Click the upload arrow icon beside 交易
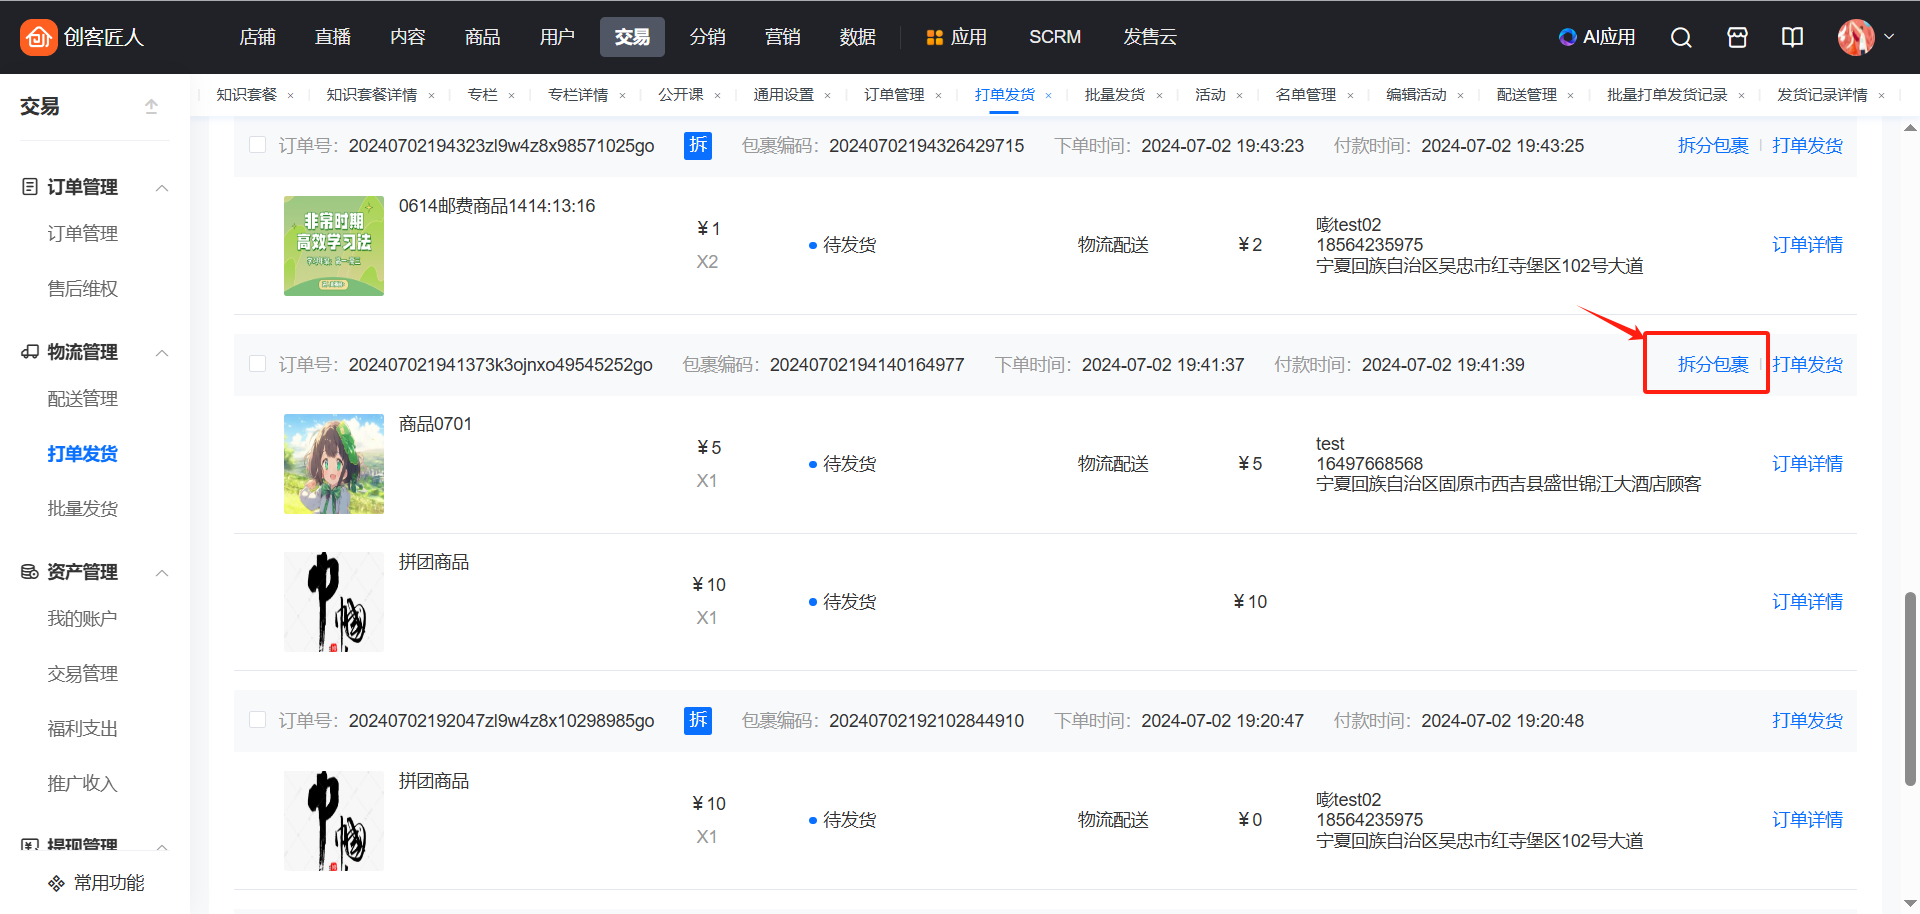The width and height of the screenshot is (1920, 914). click(151, 106)
